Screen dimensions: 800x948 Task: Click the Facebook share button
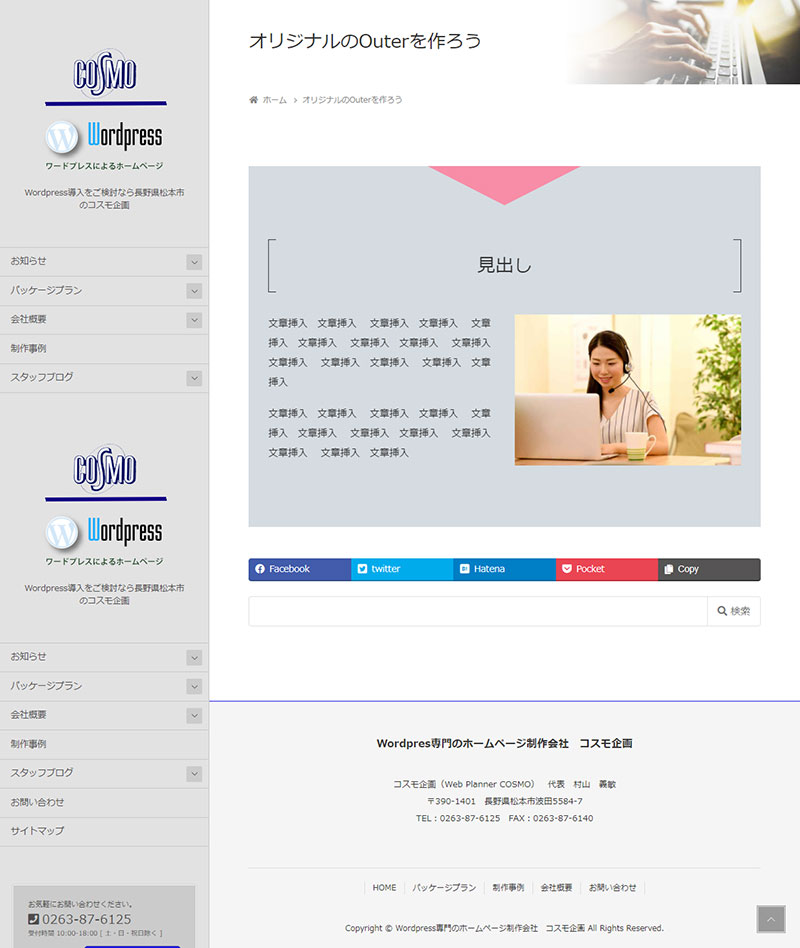[x=299, y=569]
